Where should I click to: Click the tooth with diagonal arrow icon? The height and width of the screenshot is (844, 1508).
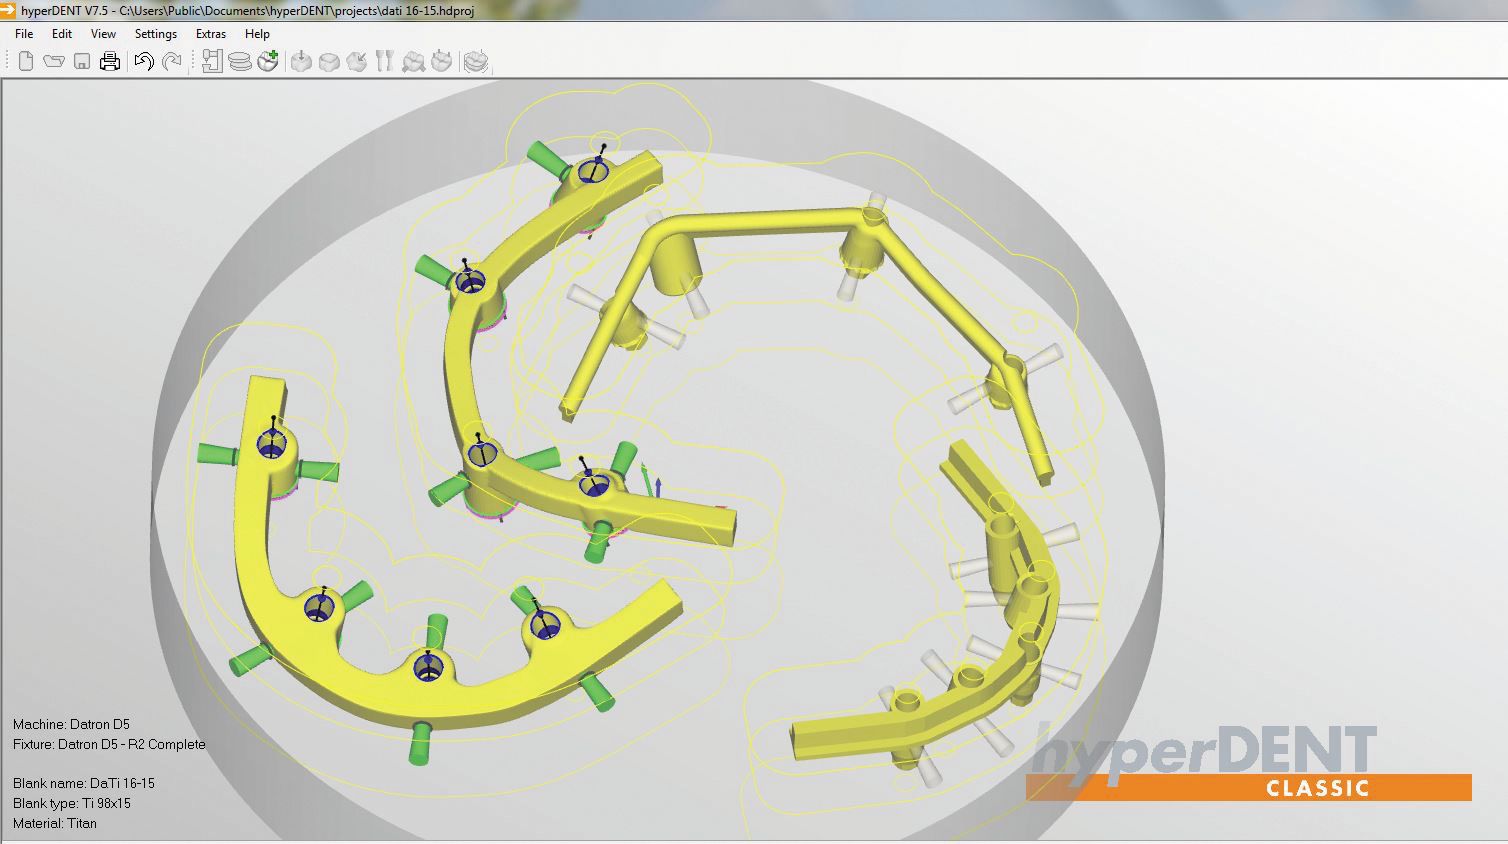pyautogui.click(x=357, y=61)
